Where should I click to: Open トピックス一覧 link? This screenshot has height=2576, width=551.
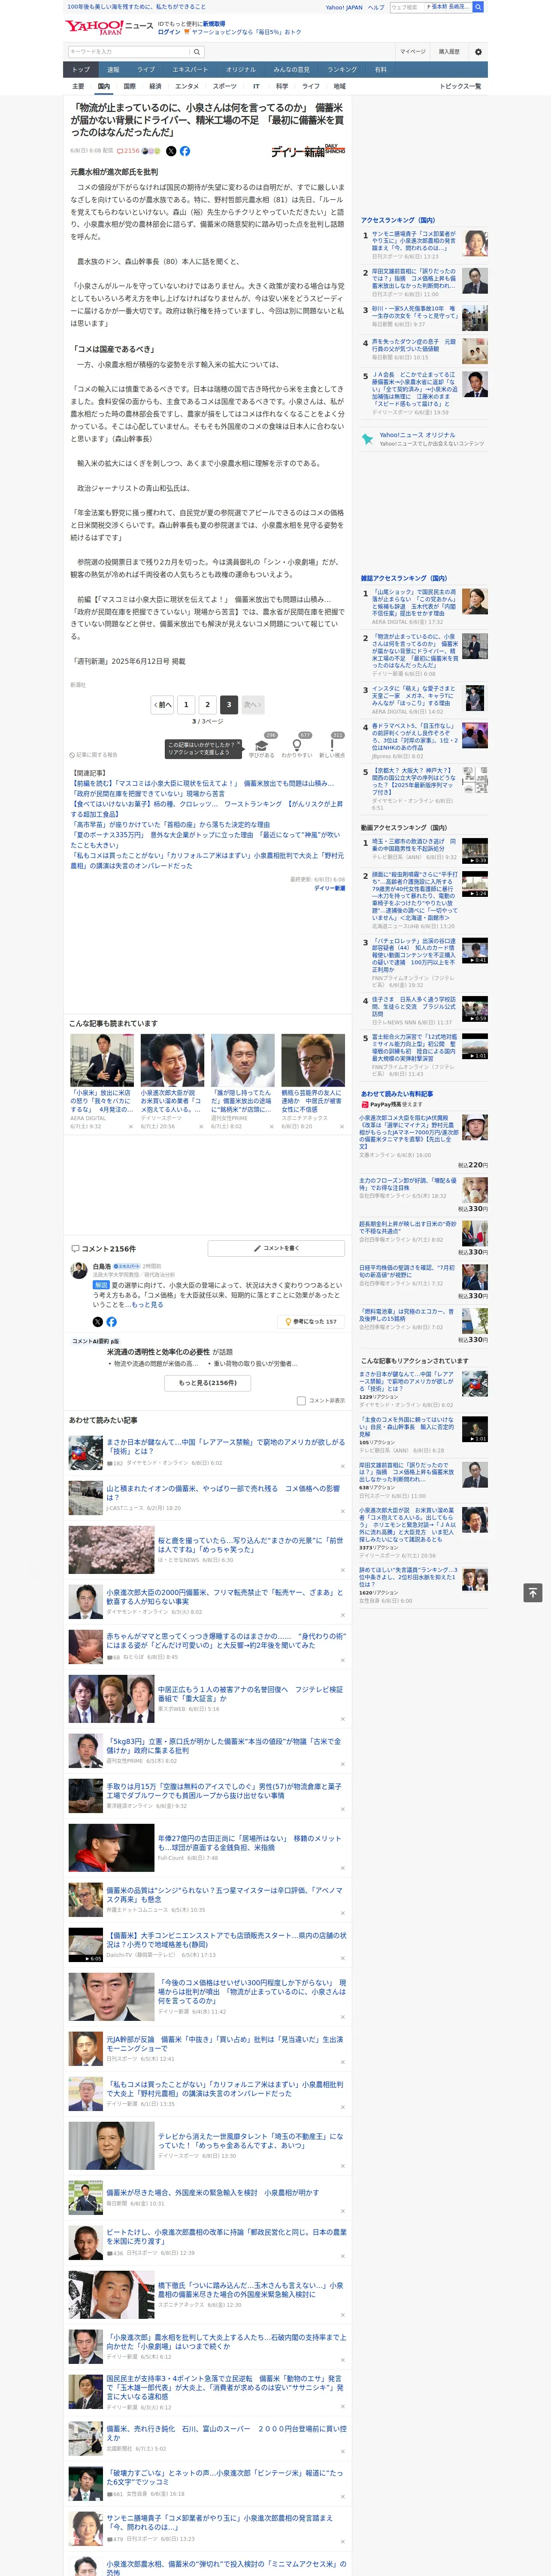460,86
